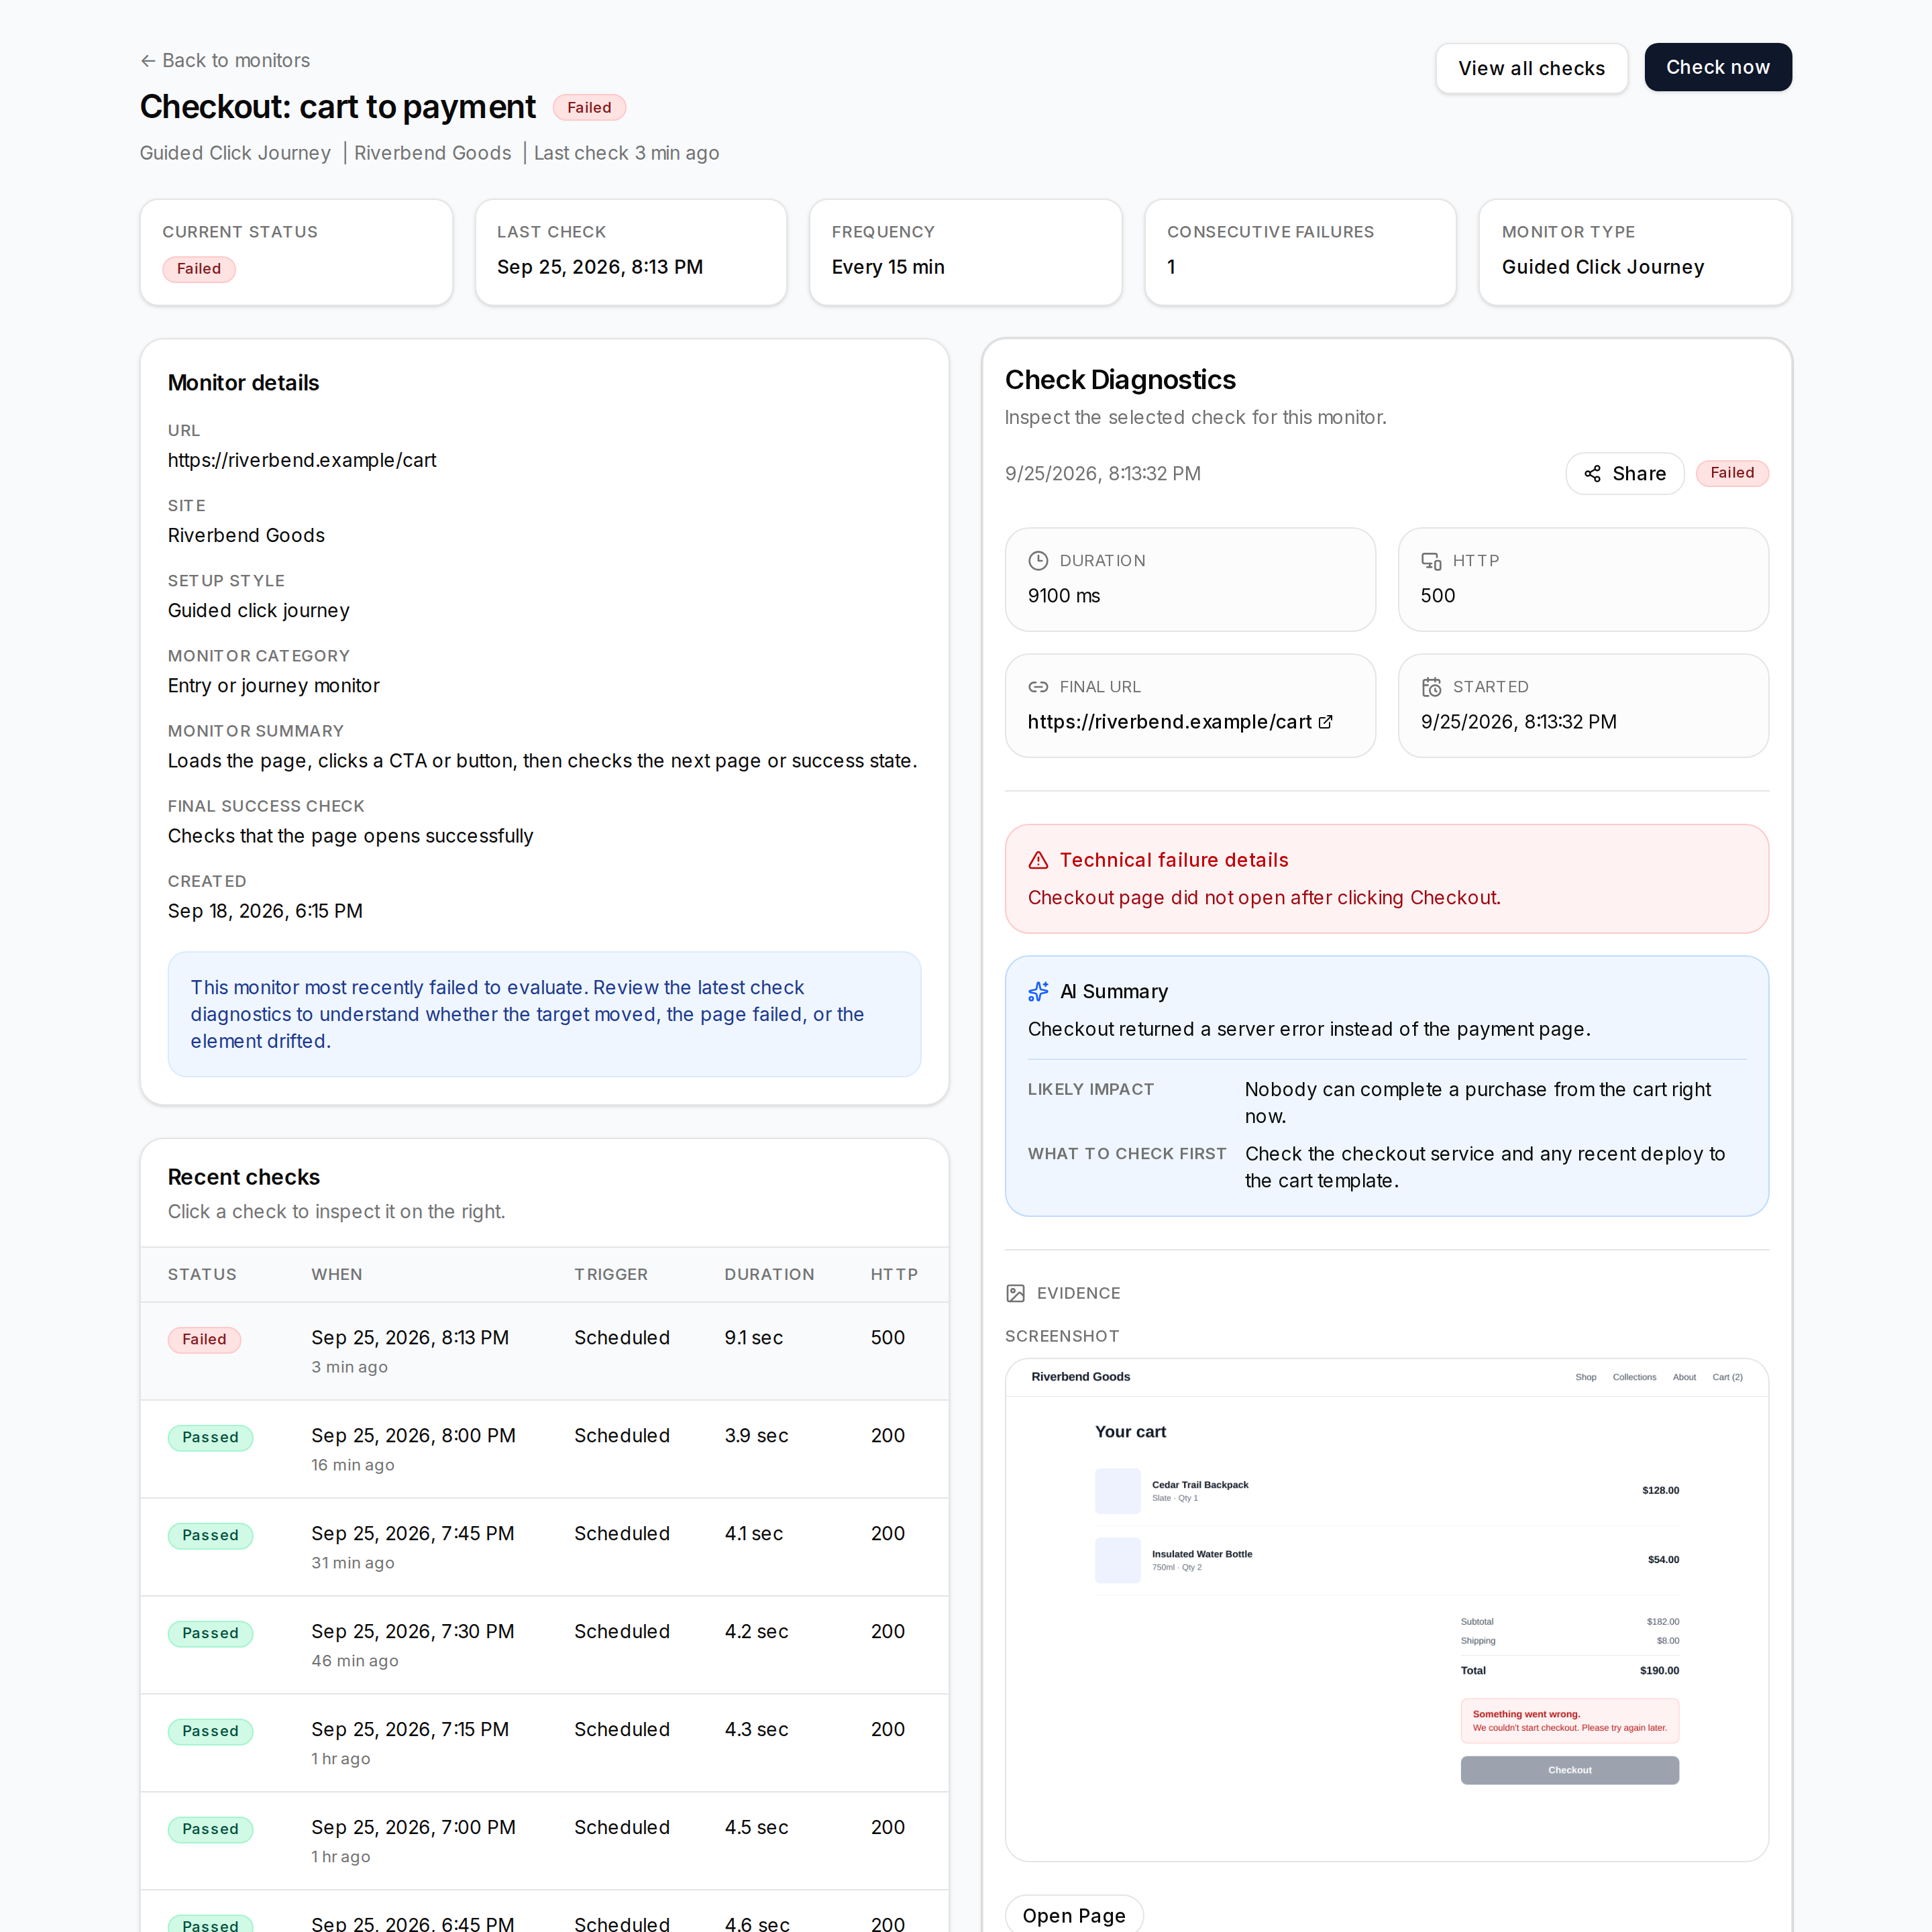Click the link icon beside Final URL

1038,687
